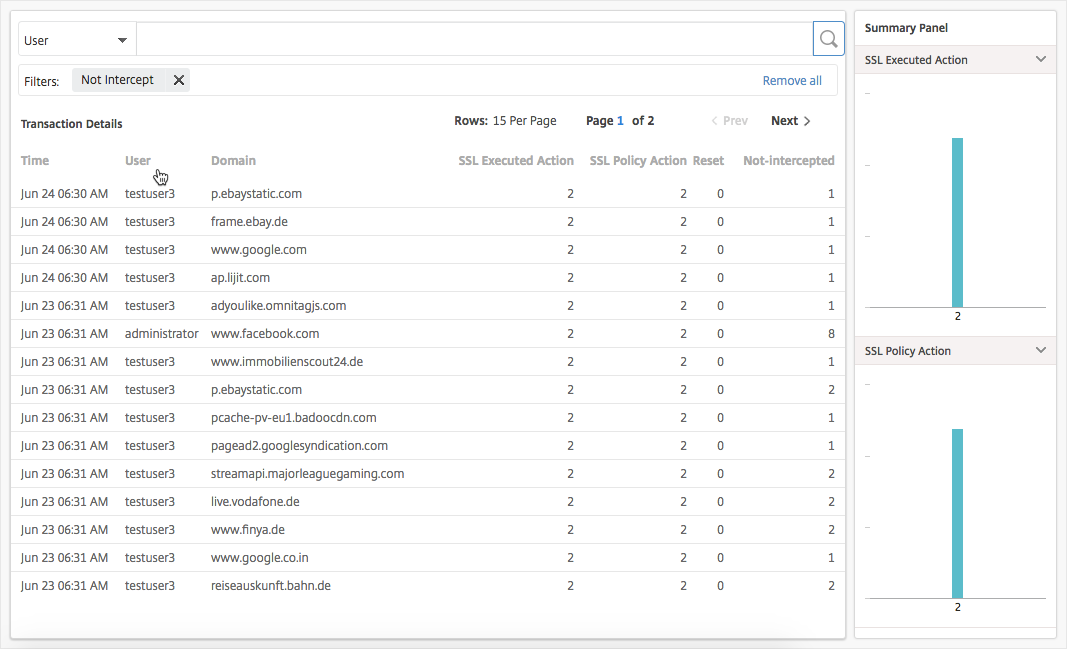Click inside the search text field
The image size is (1067, 649).
pos(474,40)
